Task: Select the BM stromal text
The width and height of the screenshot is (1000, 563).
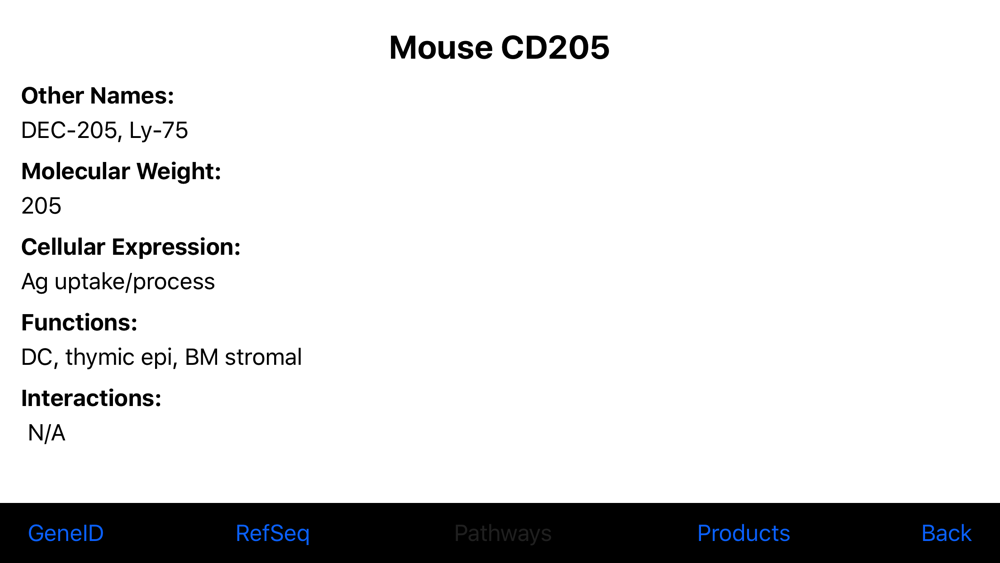Action: pyautogui.click(x=243, y=357)
